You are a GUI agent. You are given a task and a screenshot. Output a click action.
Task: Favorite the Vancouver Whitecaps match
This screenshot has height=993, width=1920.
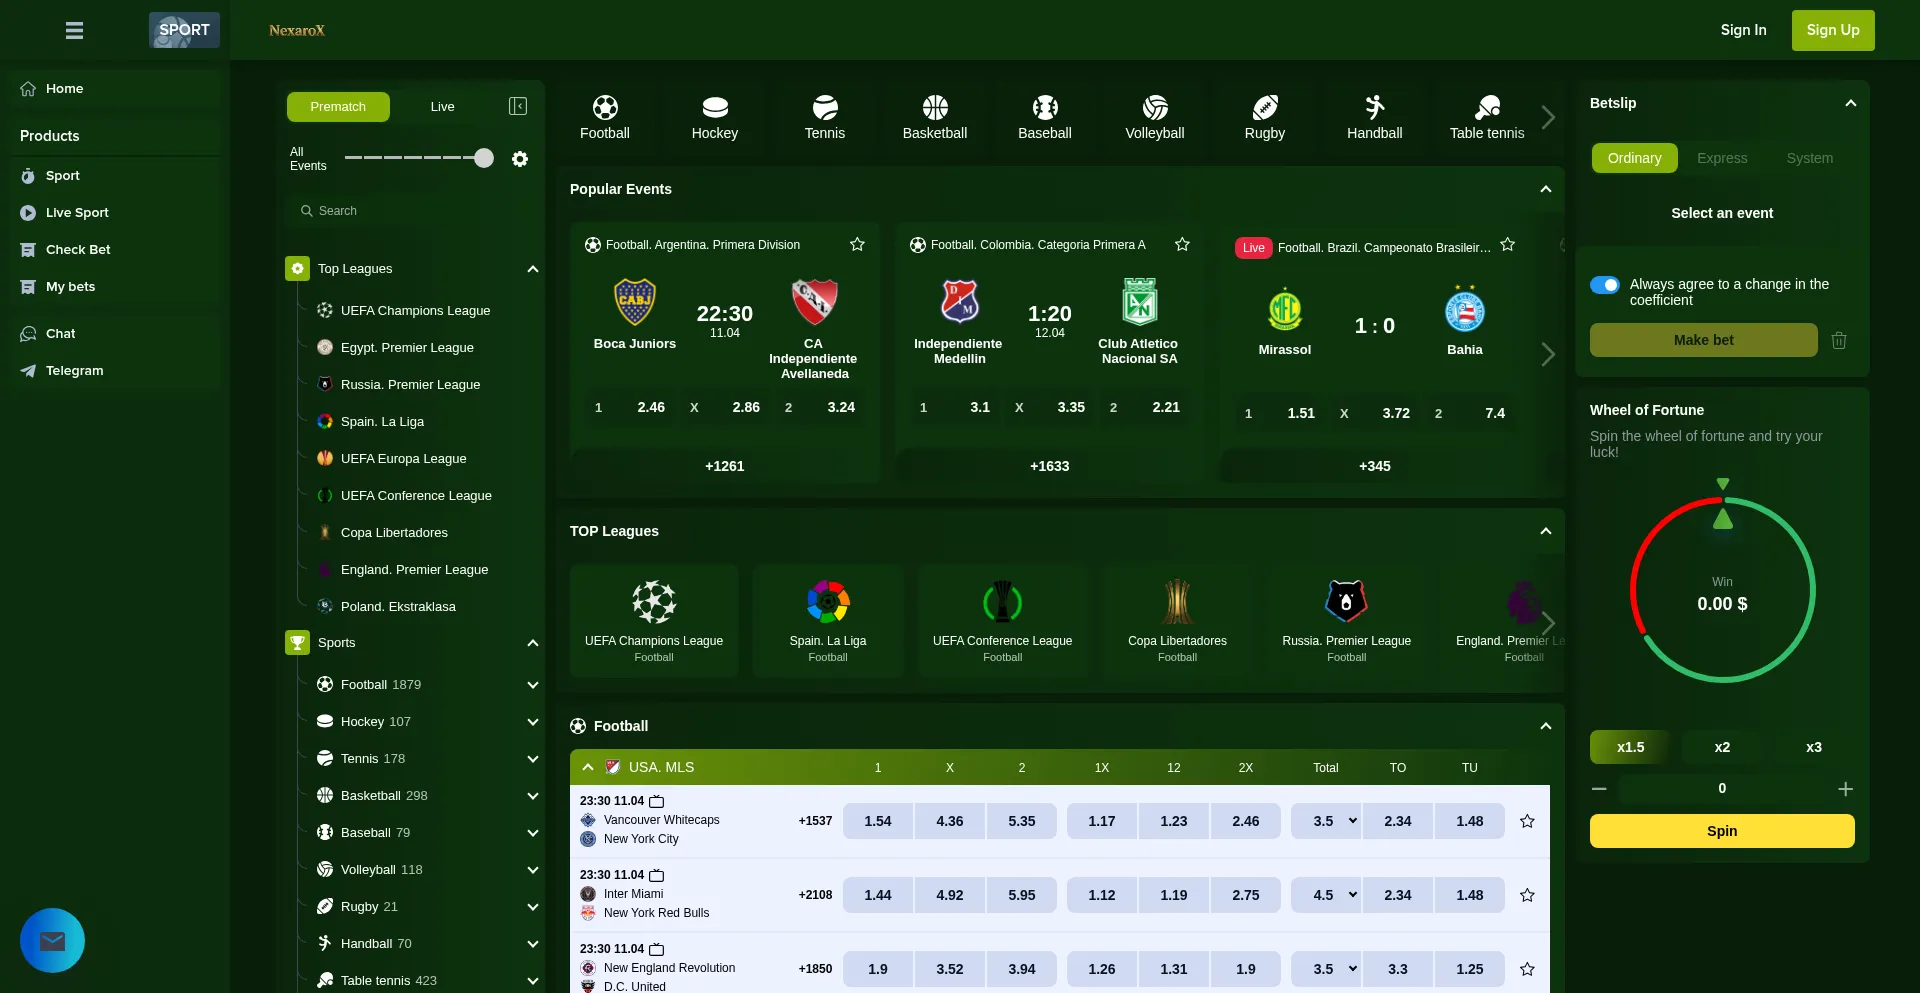pos(1527,821)
